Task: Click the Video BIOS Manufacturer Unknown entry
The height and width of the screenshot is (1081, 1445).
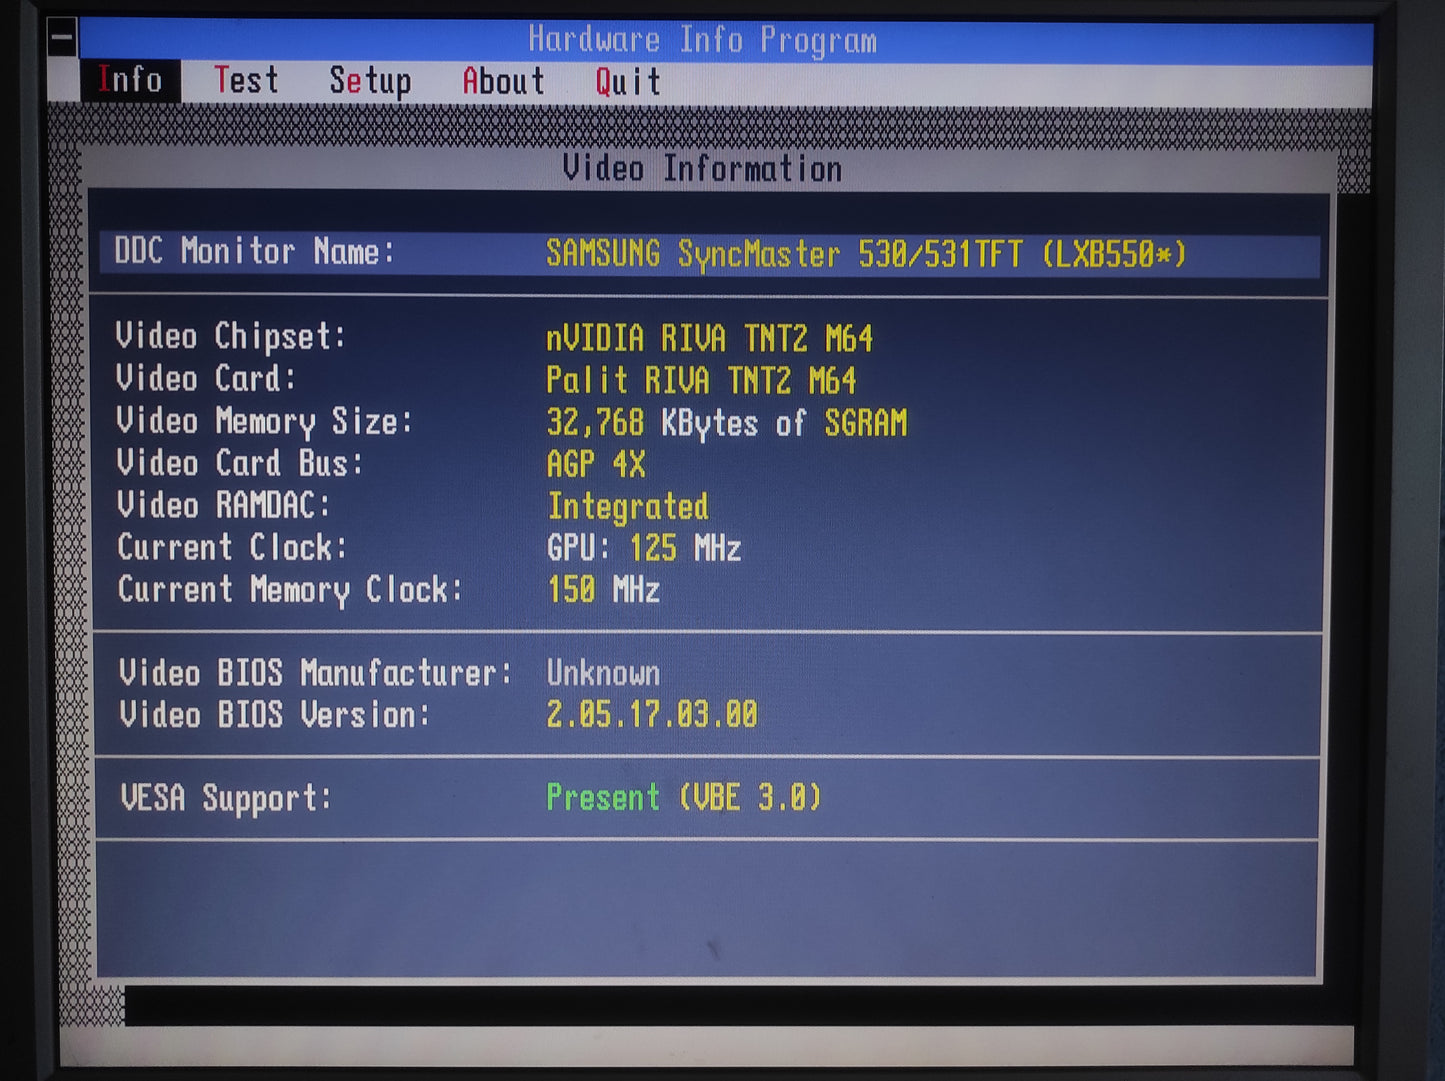Action: pos(602,672)
